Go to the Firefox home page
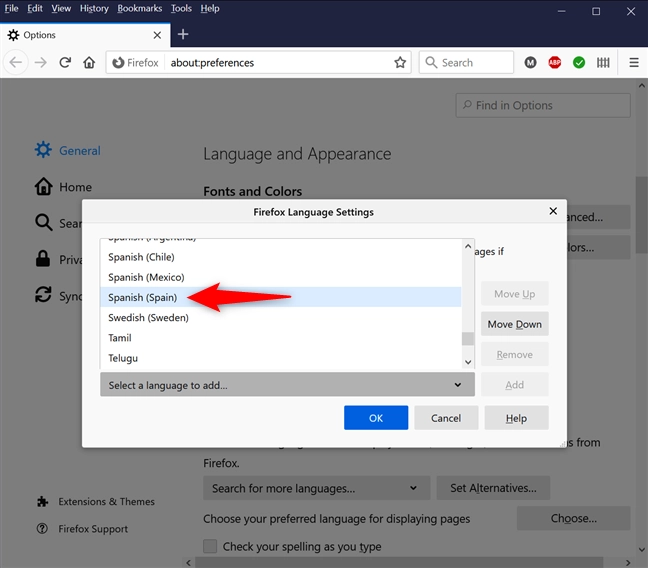The width and height of the screenshot is (648, 568). click(x=89, y=62)
